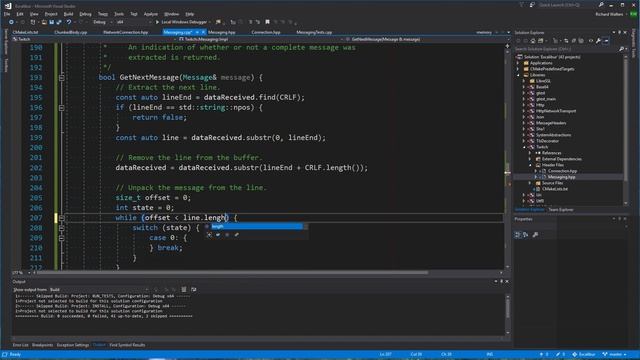640x360 pixels.
Task: Select the Json project in tree
Action: (x=540, y=117)
